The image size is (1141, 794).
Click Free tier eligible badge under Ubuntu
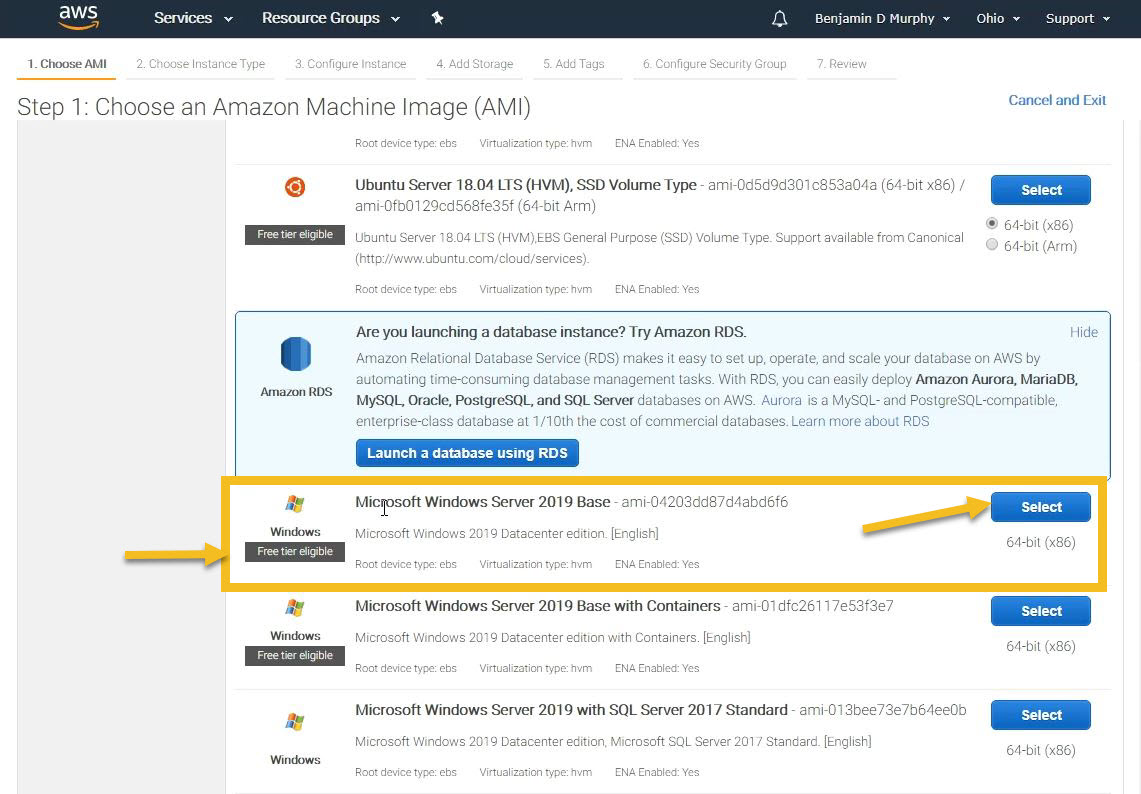click(295, 234)
